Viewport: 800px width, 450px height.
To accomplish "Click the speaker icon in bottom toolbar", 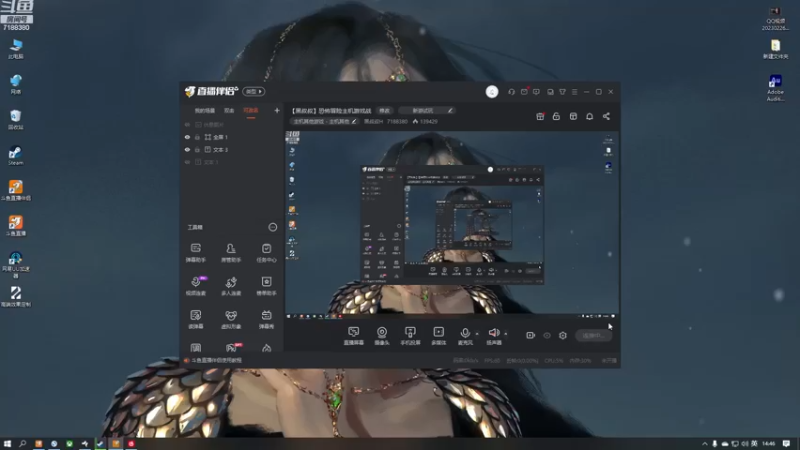I will point(493,333).
